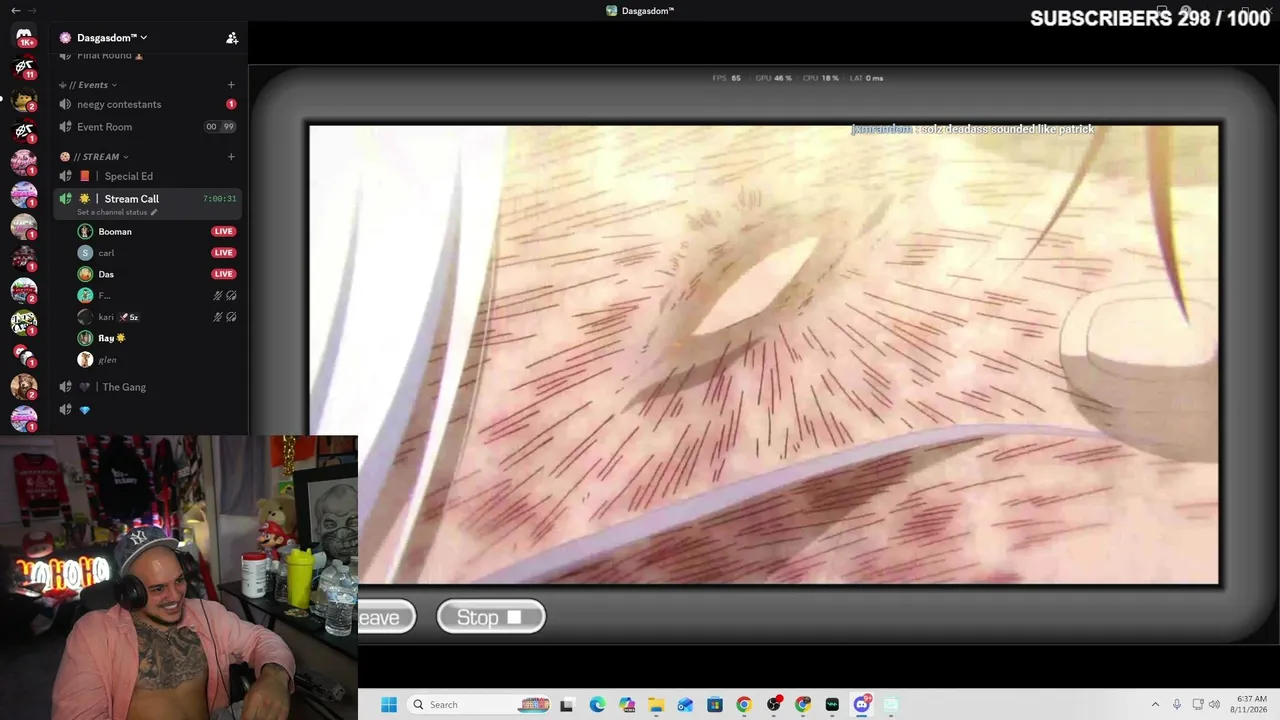
Task: Open the Windows Start menu
Action: click(x=389, y=705)
